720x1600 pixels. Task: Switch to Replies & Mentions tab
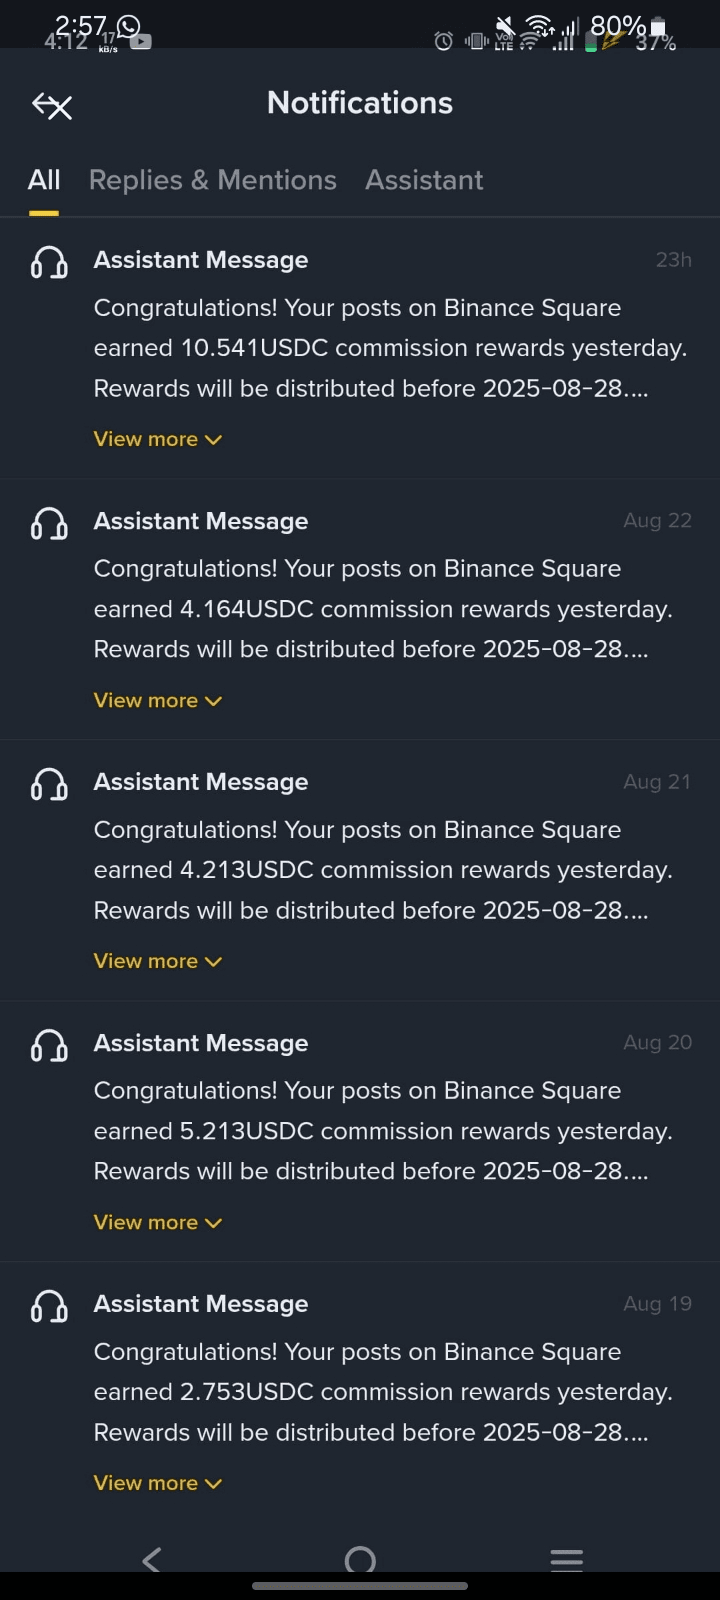click(x=212, y=180)
